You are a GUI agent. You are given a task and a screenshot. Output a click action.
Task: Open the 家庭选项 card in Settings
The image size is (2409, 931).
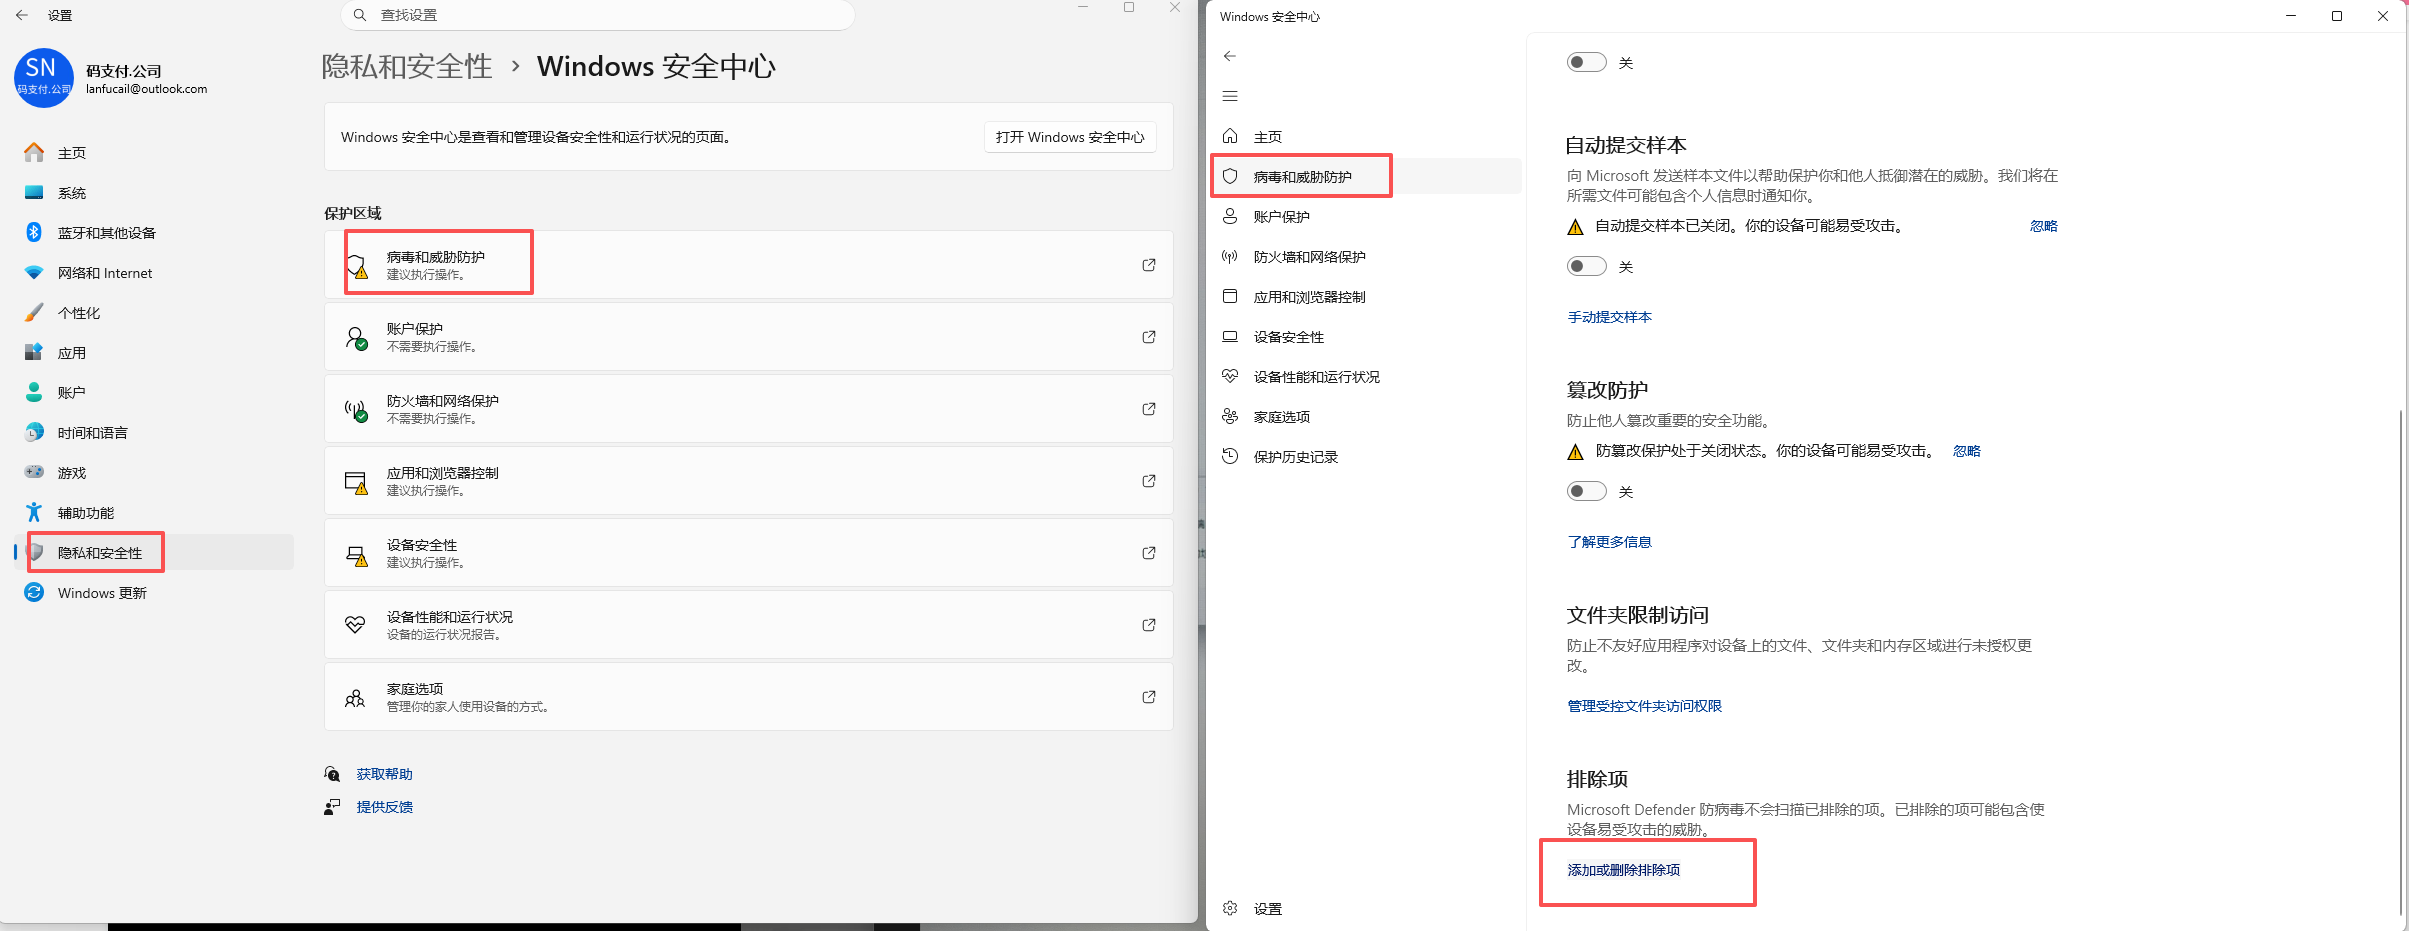tap(749, 697)
